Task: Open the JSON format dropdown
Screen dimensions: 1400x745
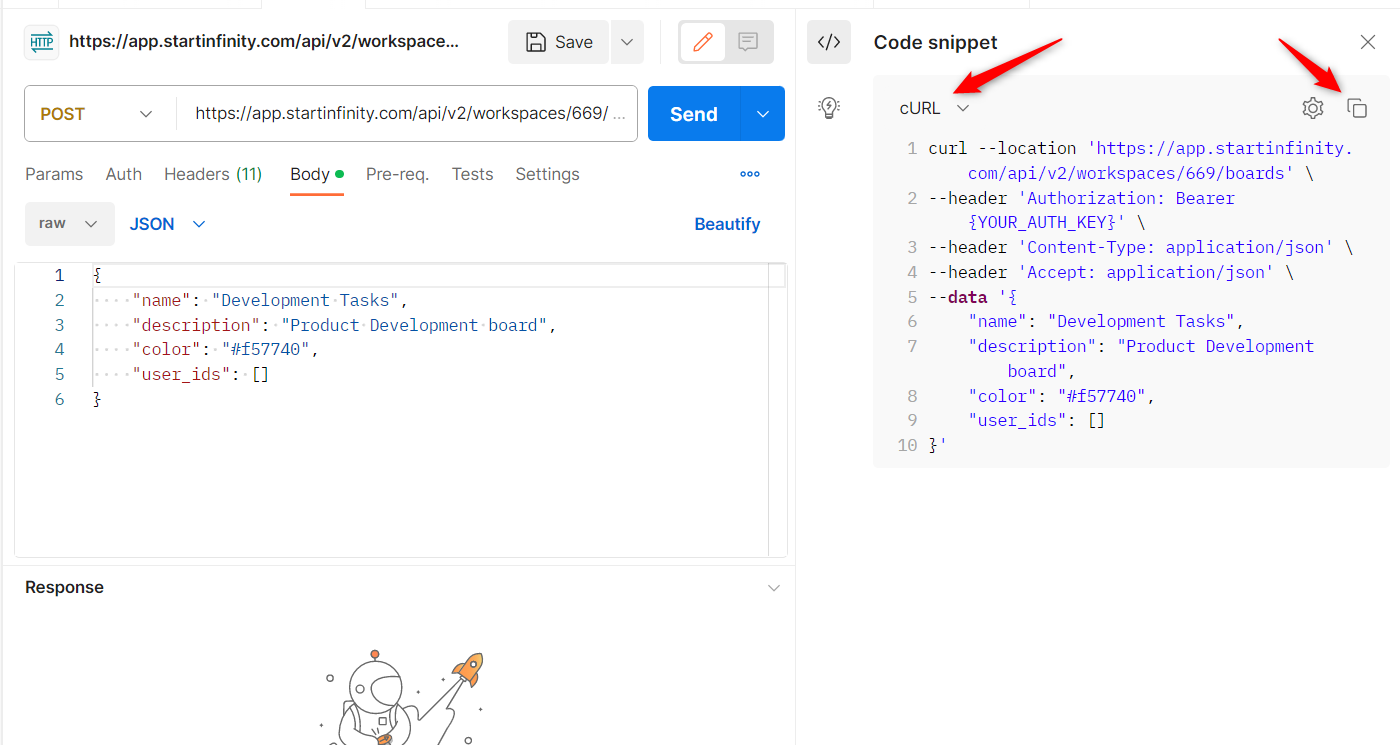Action: pyautogui.click(x=167, y=224)
